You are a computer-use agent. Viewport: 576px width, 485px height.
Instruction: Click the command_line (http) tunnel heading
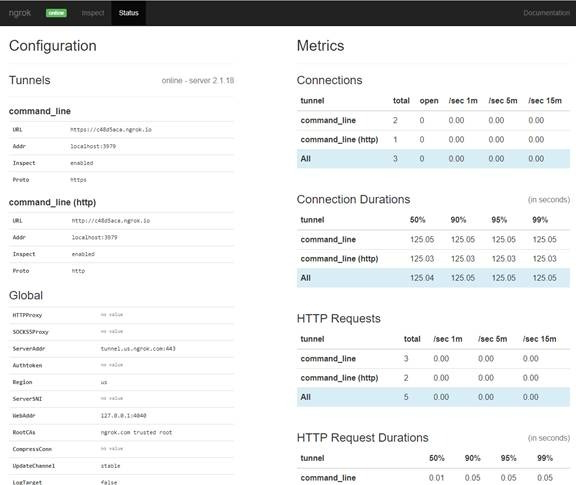(52, 202)
